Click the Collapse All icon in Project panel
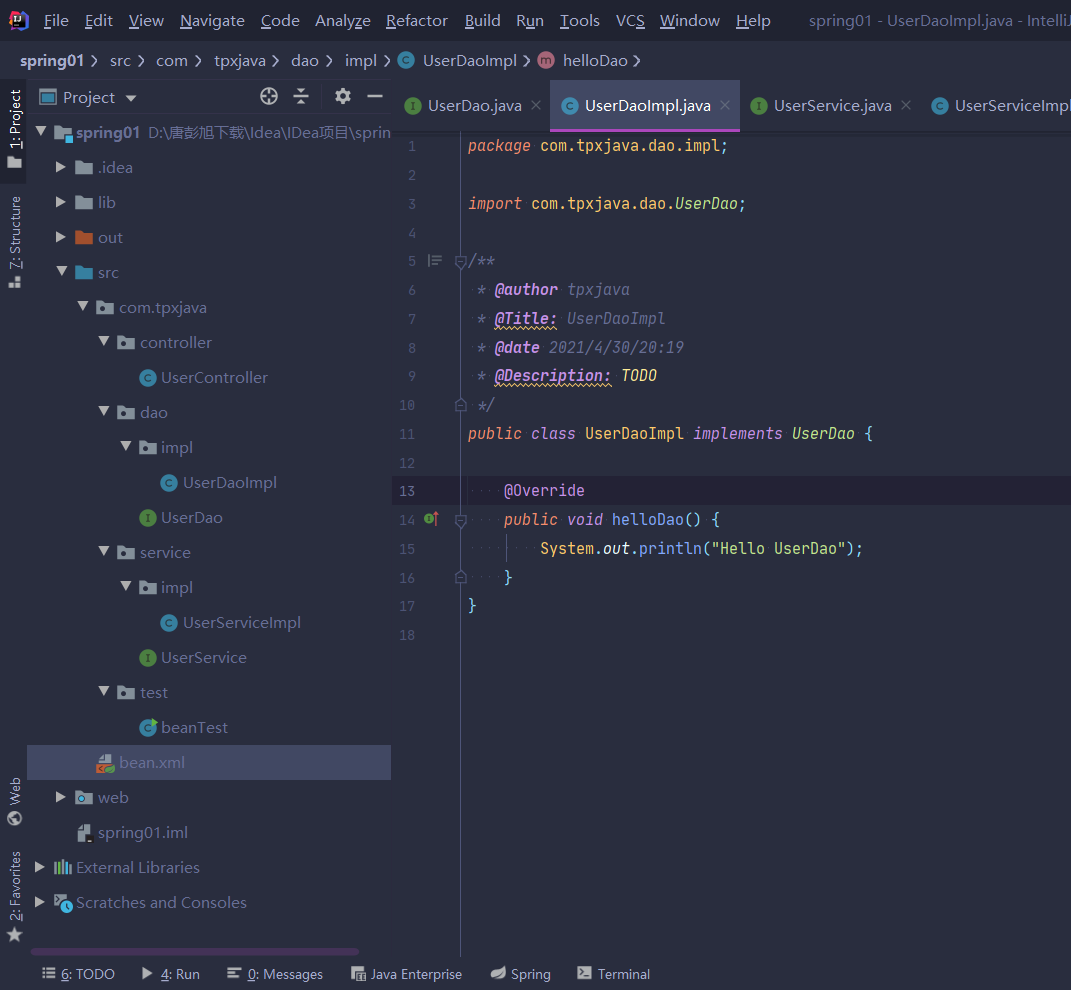Screen dimensions: 1071x990 tap(301, 96)
